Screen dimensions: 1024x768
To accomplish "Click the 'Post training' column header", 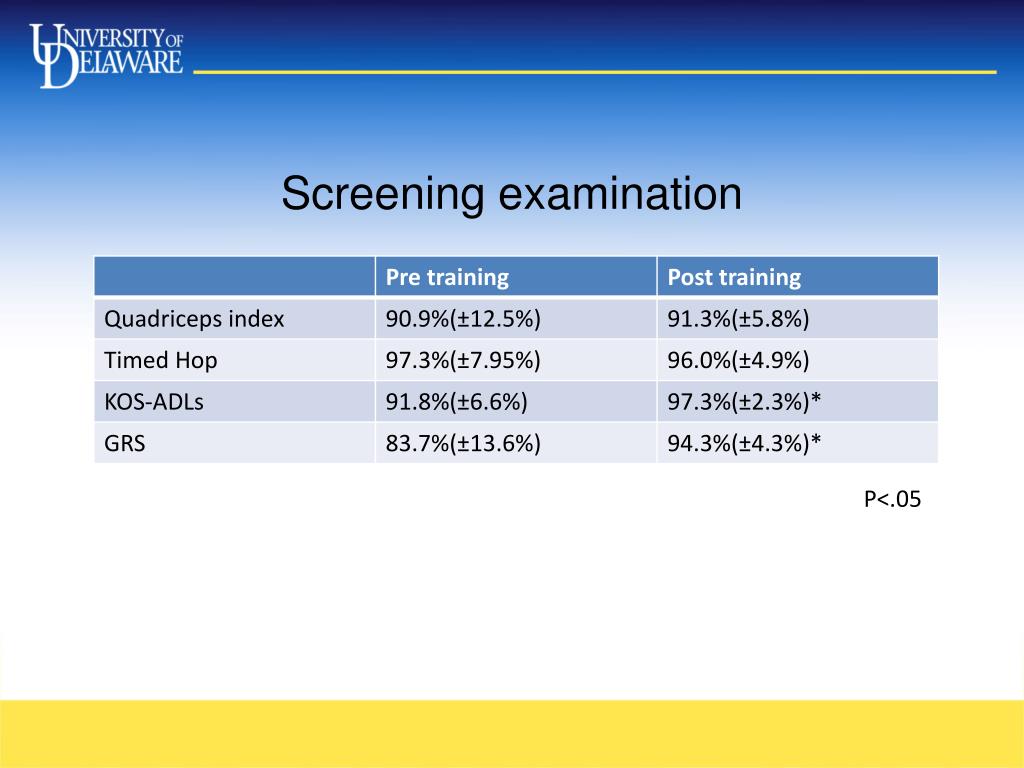I will pos(797,277).
